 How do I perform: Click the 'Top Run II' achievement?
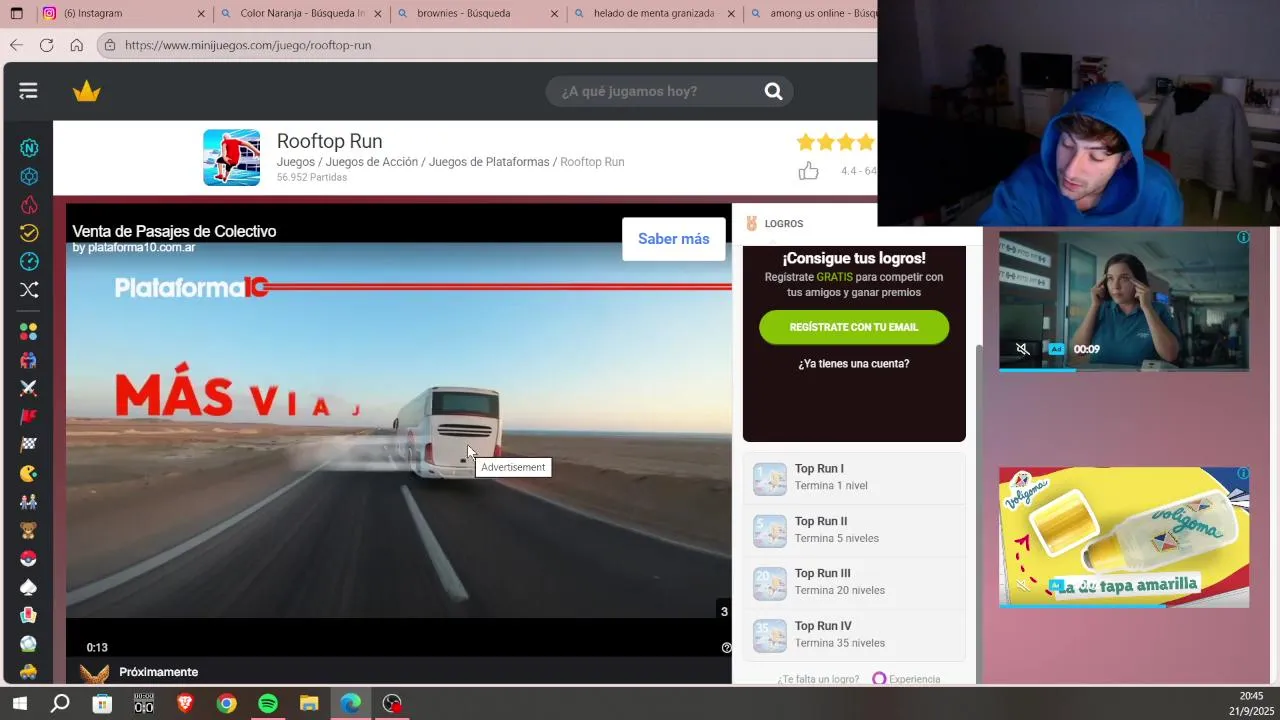[x=853, y=530]
